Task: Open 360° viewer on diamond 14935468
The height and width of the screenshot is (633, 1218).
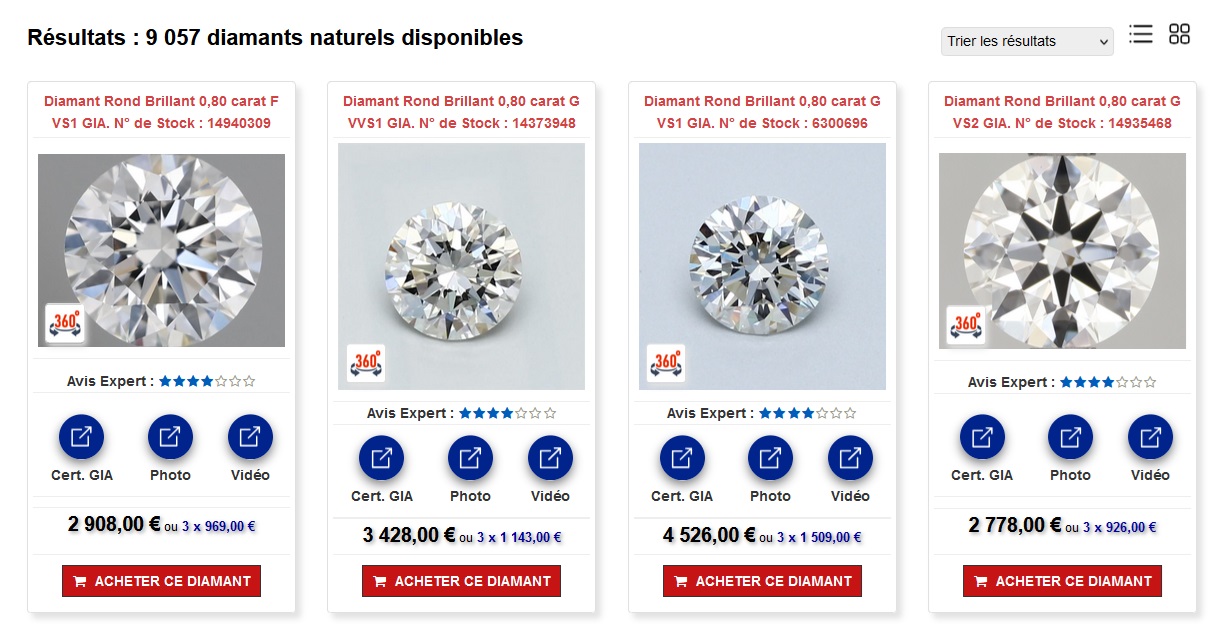Action: pyautogui.click(x=964, y=325)
